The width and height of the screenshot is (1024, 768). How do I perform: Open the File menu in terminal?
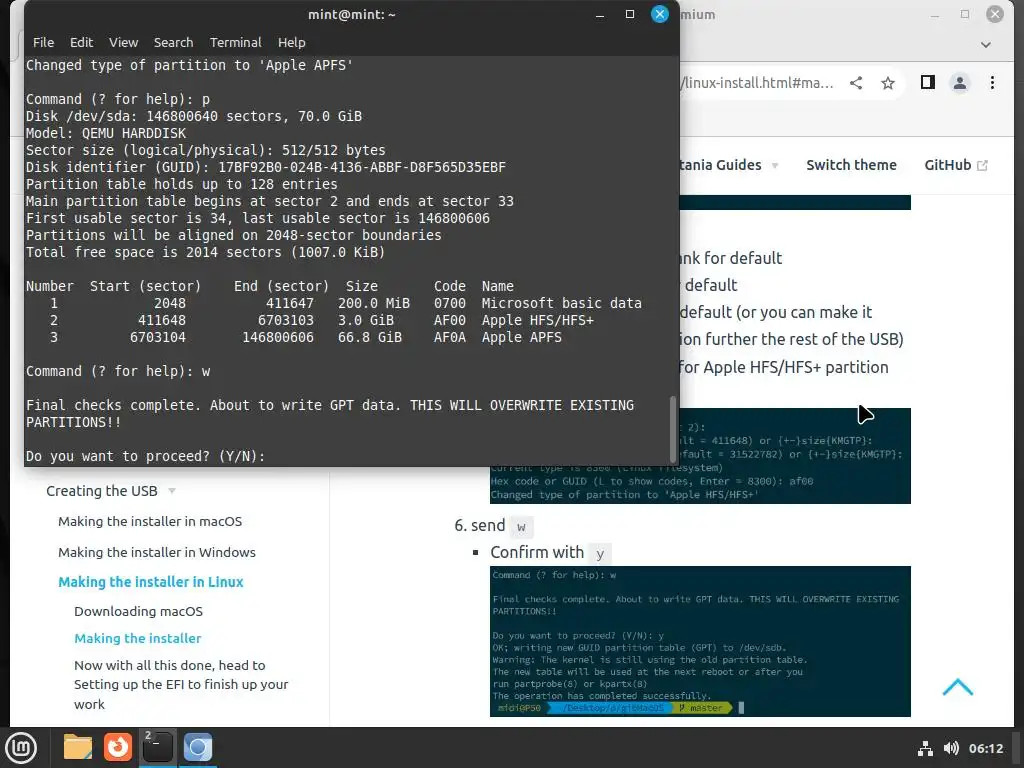(x=43, y=42)
